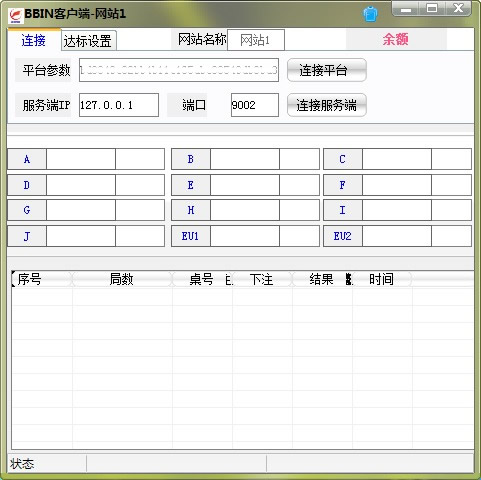
Task: Click the 平台参数 label
Action: point(44,70)
